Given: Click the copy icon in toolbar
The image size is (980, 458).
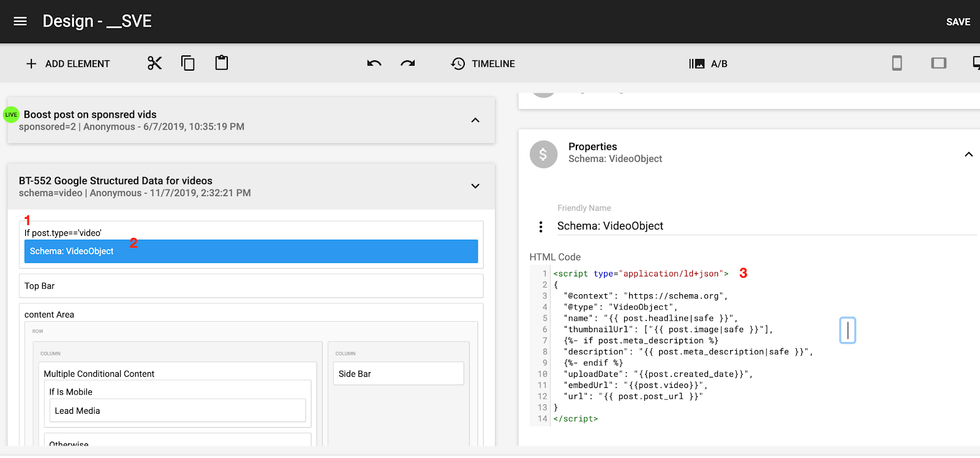Looking at the screenshot, I should click(x=188, y=63).
